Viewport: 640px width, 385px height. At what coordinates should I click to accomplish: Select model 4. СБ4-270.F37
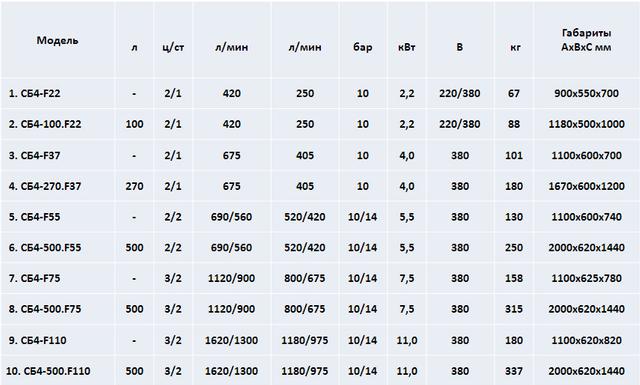[x=45, y=186]
